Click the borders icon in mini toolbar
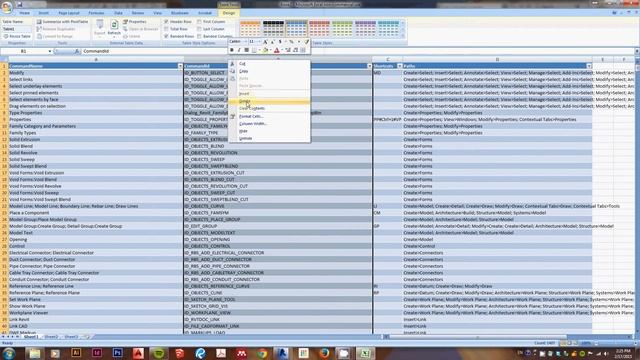Image resolution: width=640 pixels, height=360 pixels. pyautogui.click(x=254, y=50)
